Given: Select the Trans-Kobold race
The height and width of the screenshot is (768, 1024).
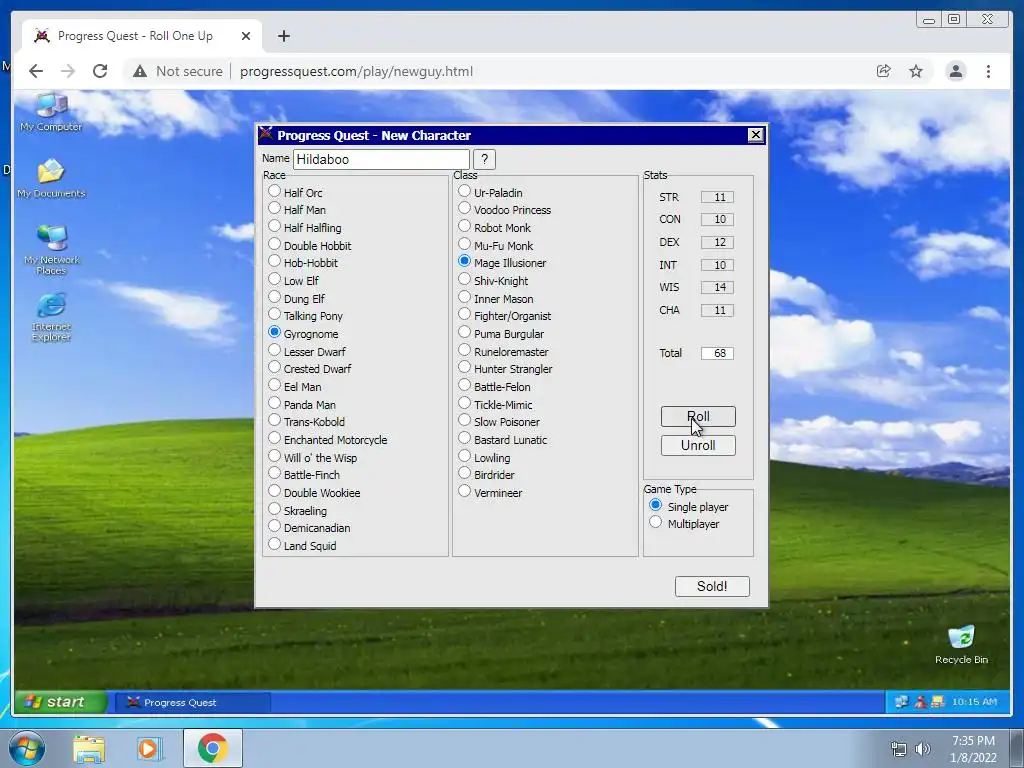Looking at the screenshot, I should point(274,421).
